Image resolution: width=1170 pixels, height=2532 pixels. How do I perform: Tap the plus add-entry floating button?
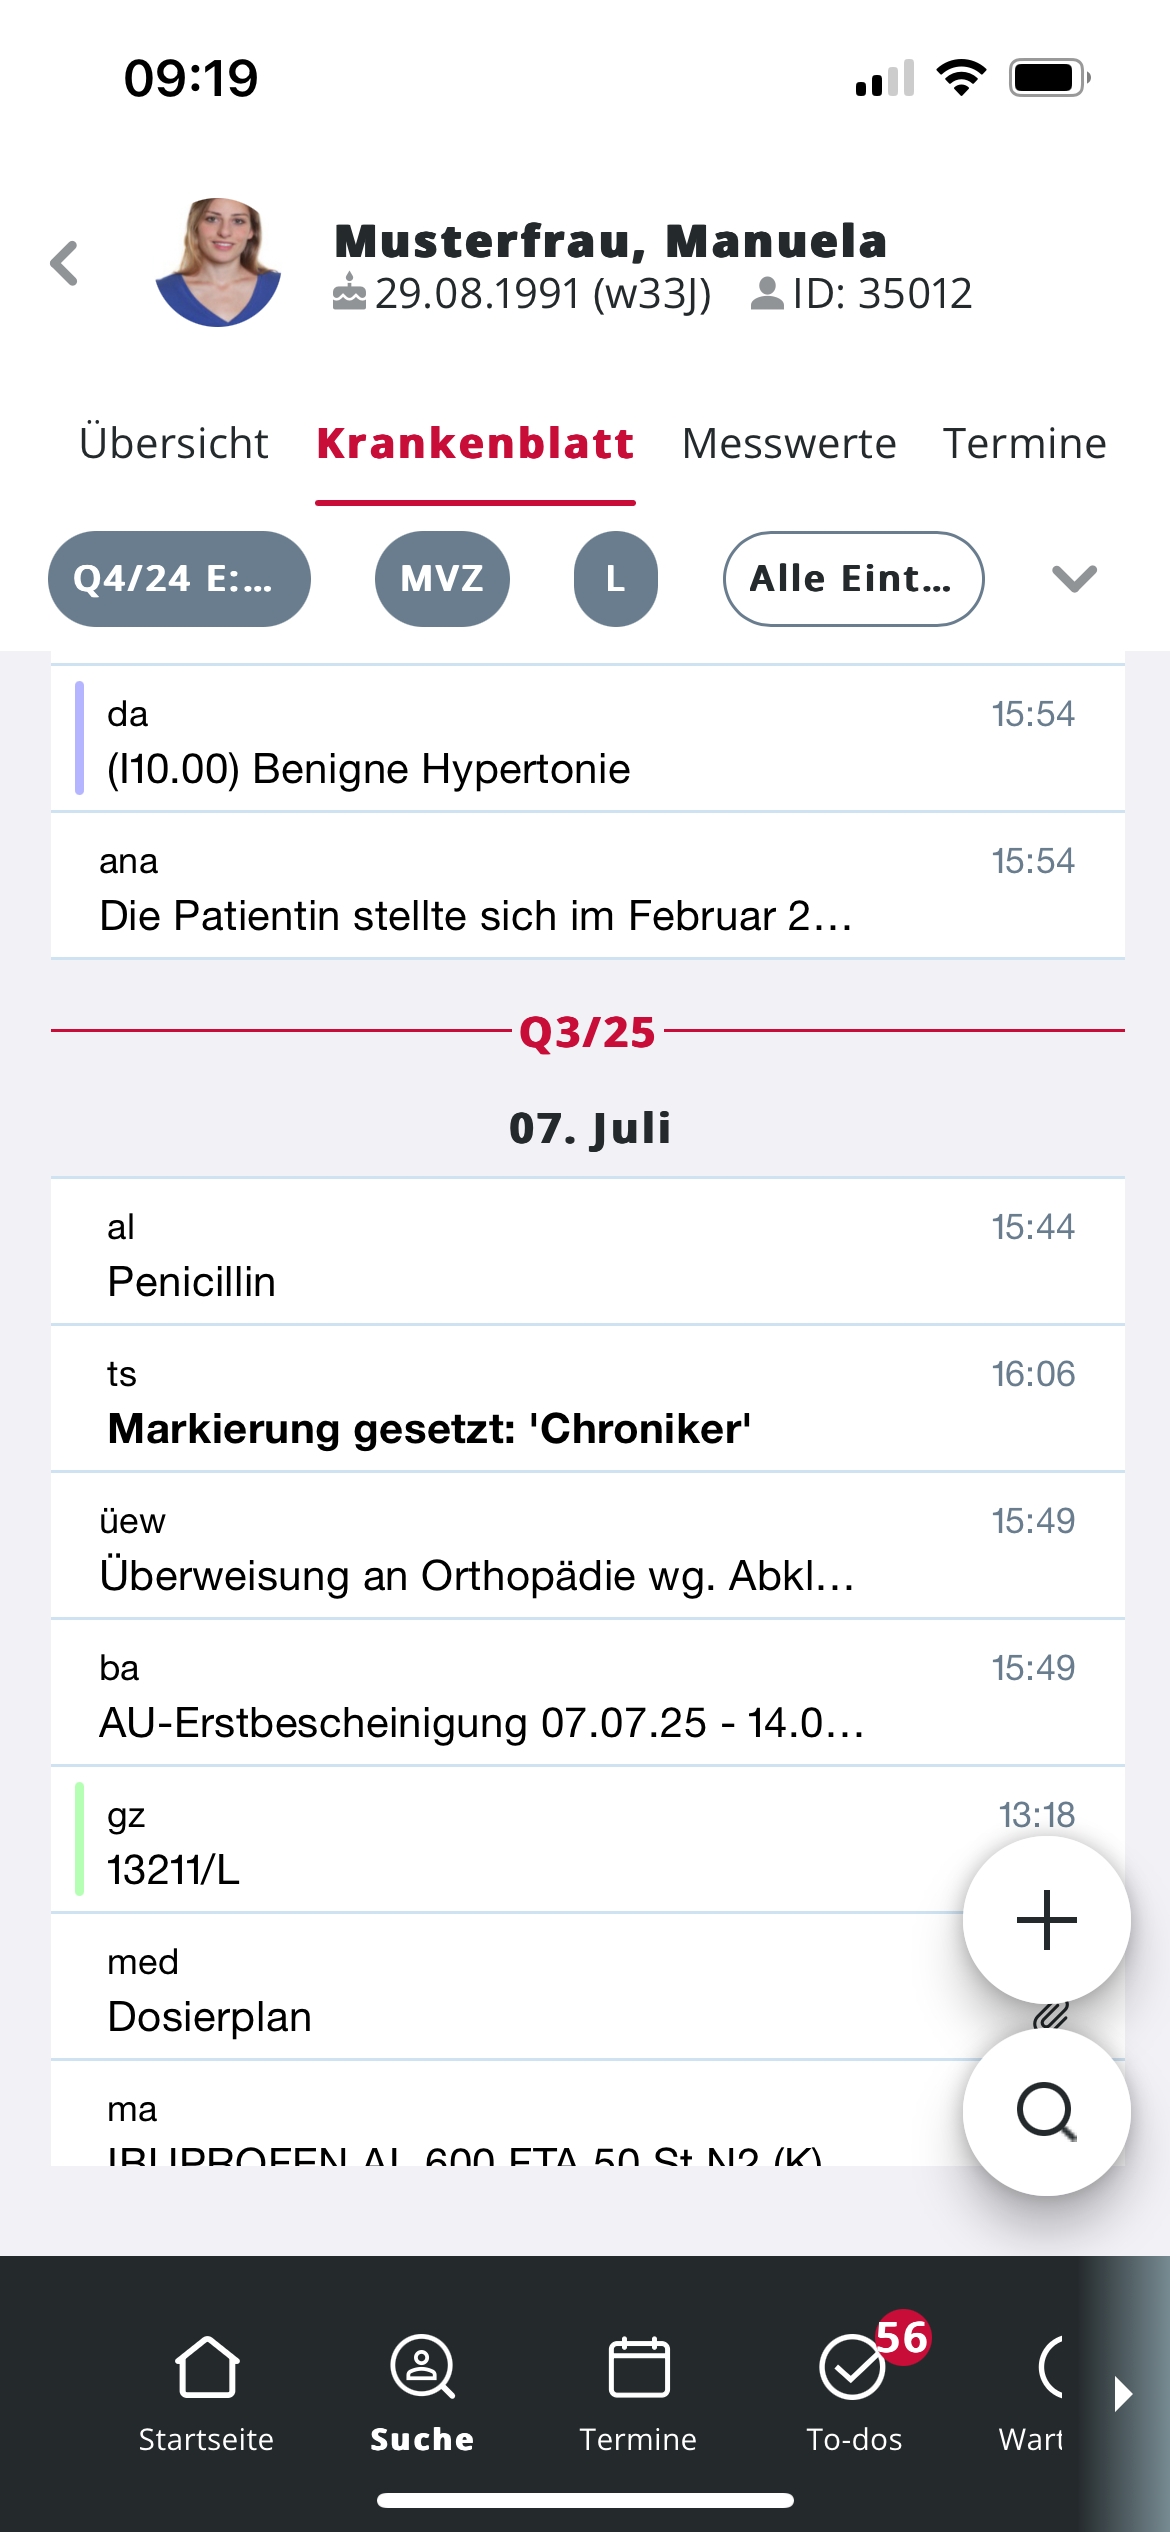click(x=1046, y=1919)
